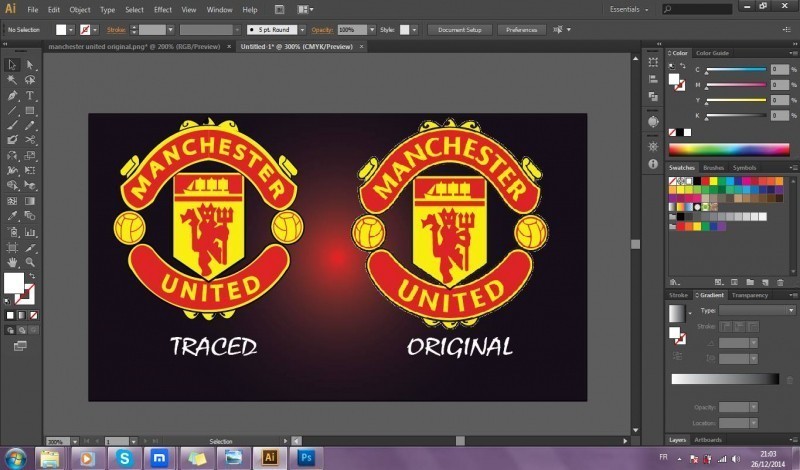The image size is (800, 470).
Task: Set paint mode to None in toolbox
Action: click(33, 315)
